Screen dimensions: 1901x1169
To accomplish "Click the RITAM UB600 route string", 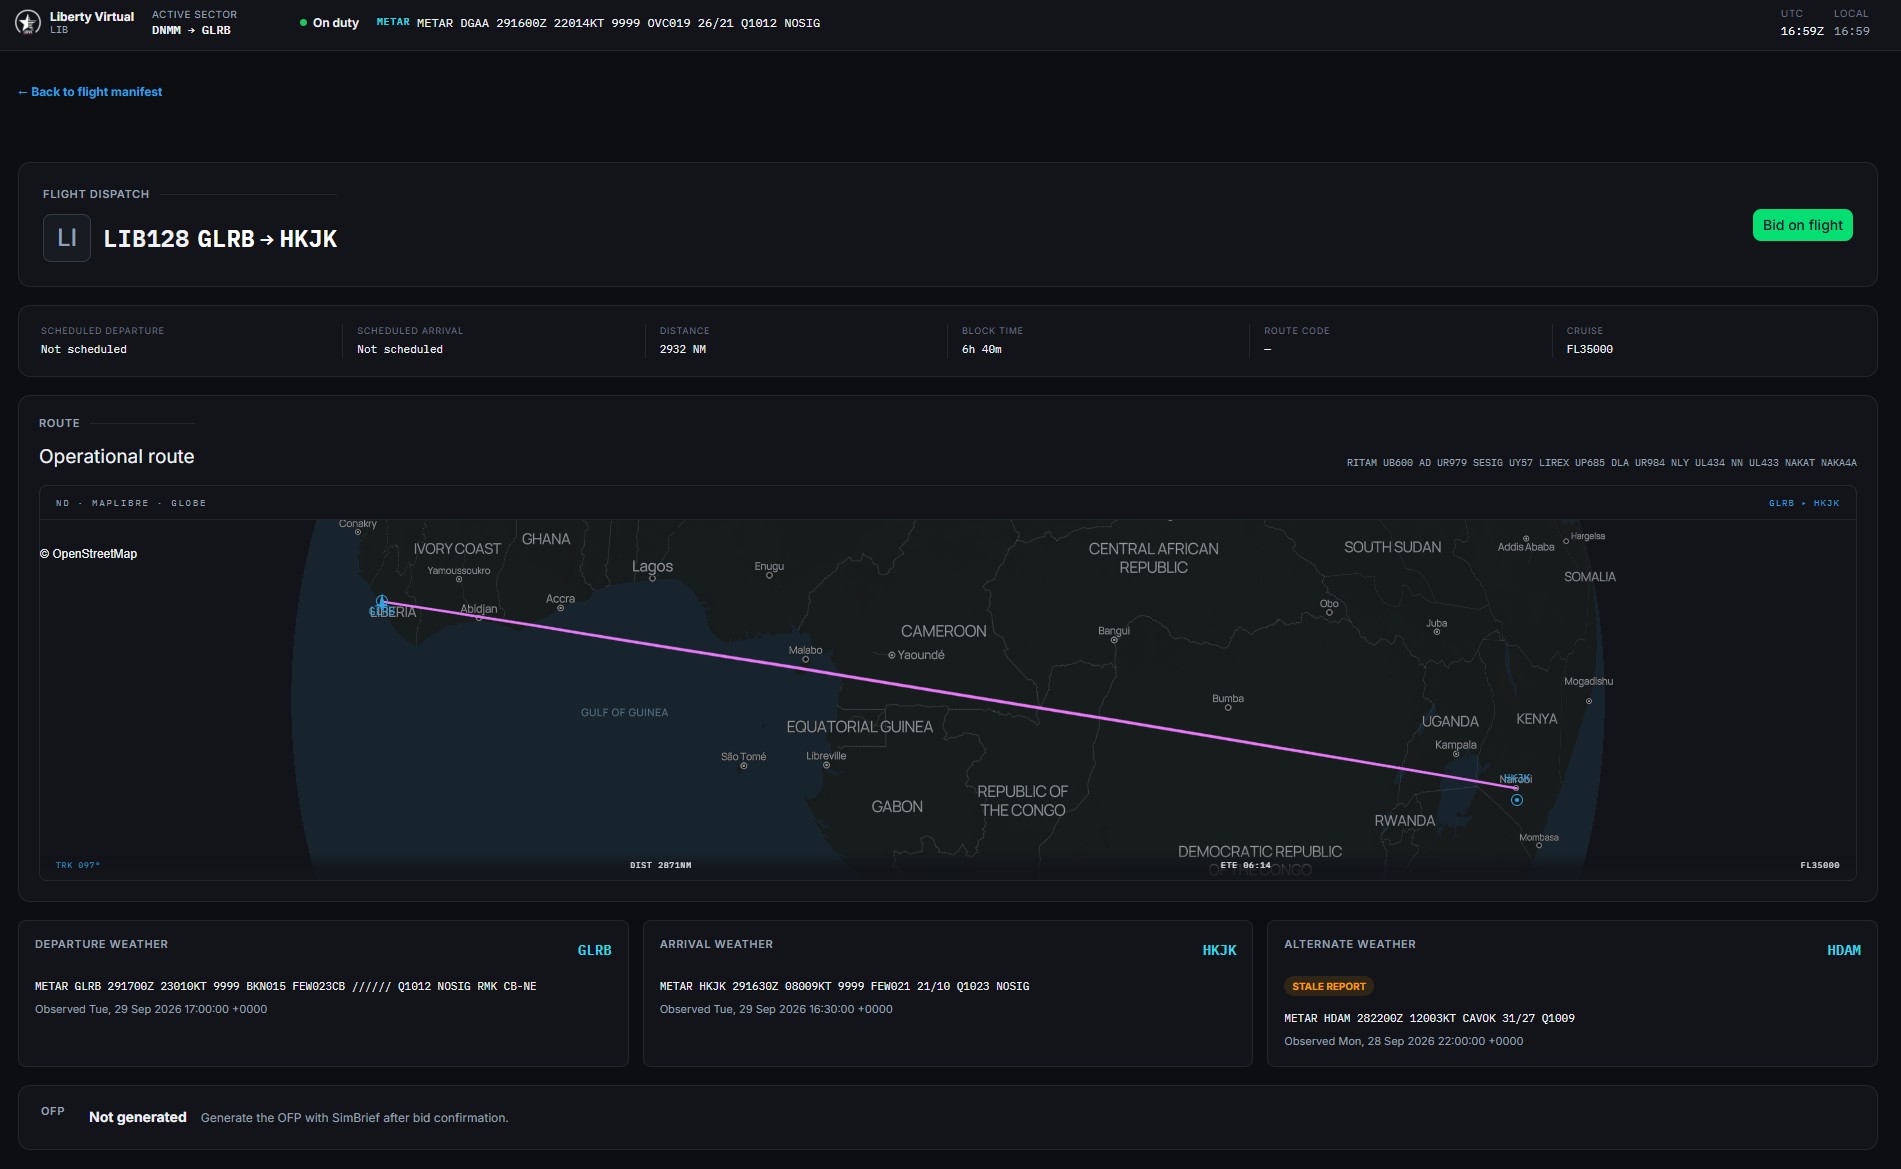I will 1601,463.
